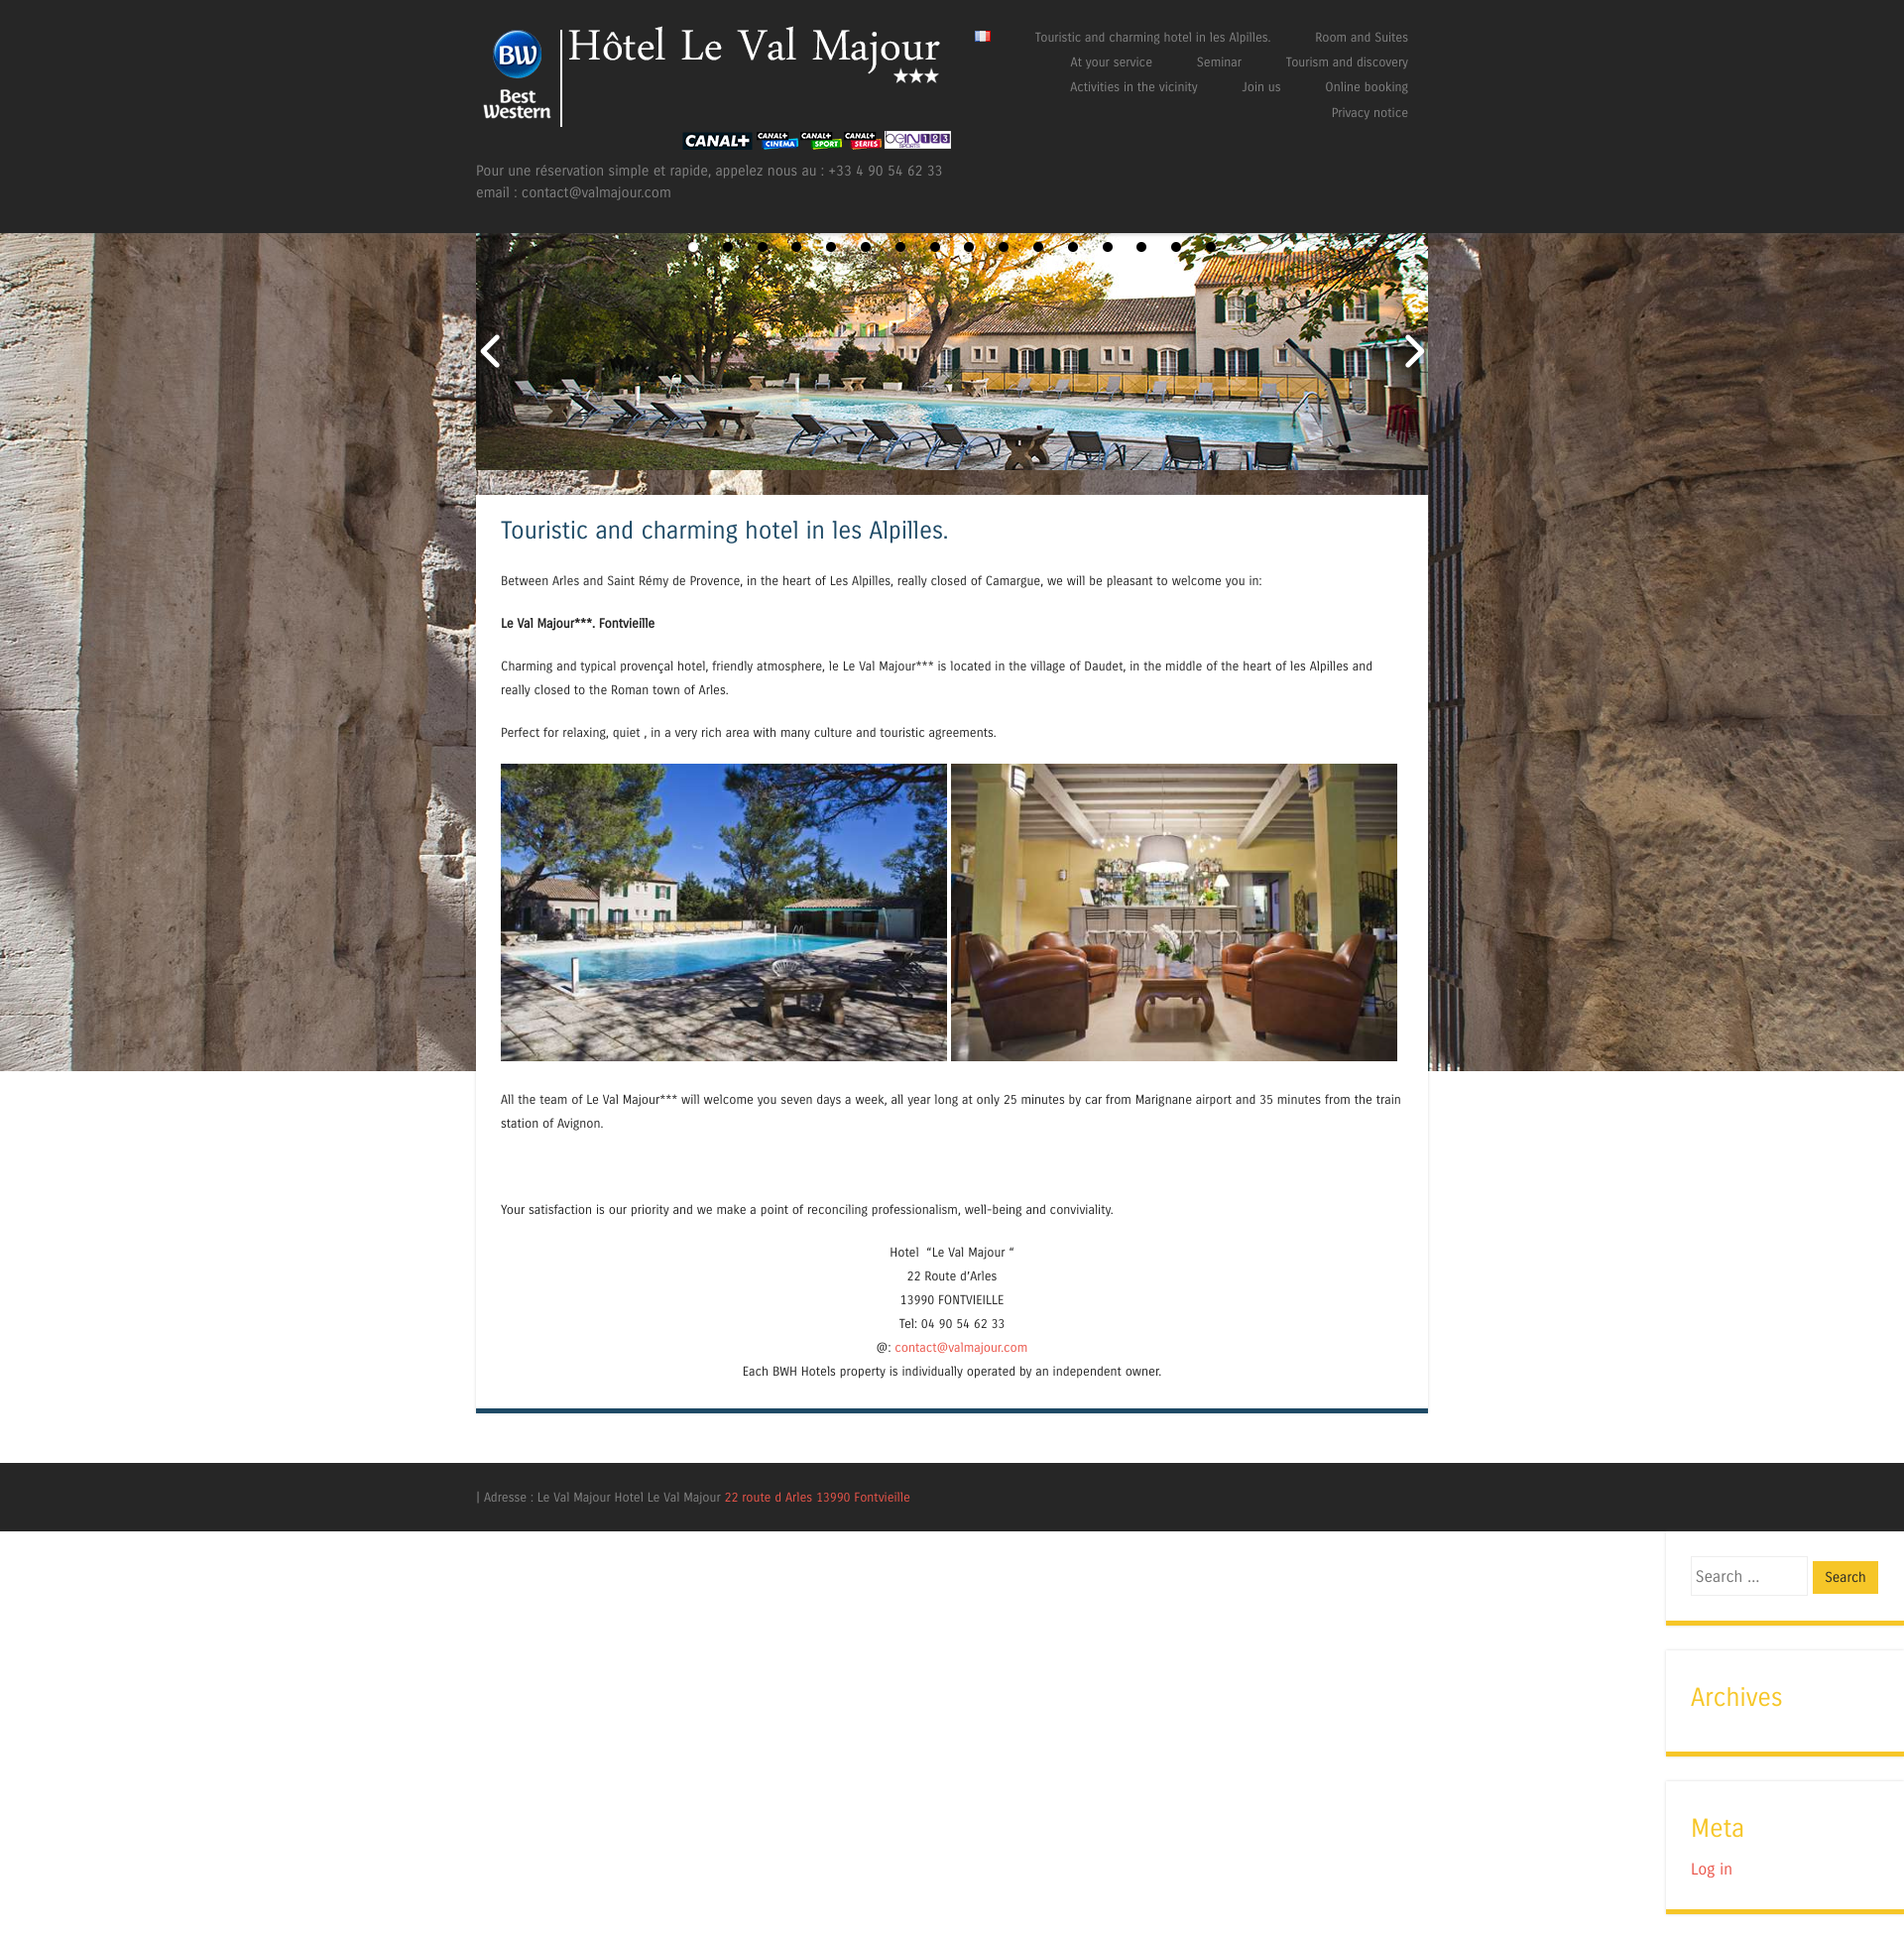This screenshot has width=1904, height=1939.
Task: Click the page heading 'Touristic and charming hotel in les Alpilles.'
Action: [724, 530]
